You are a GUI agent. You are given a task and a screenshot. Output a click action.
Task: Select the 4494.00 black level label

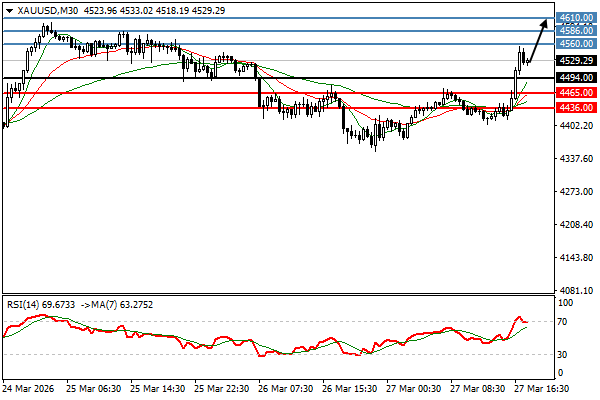[x=577, y=77]
